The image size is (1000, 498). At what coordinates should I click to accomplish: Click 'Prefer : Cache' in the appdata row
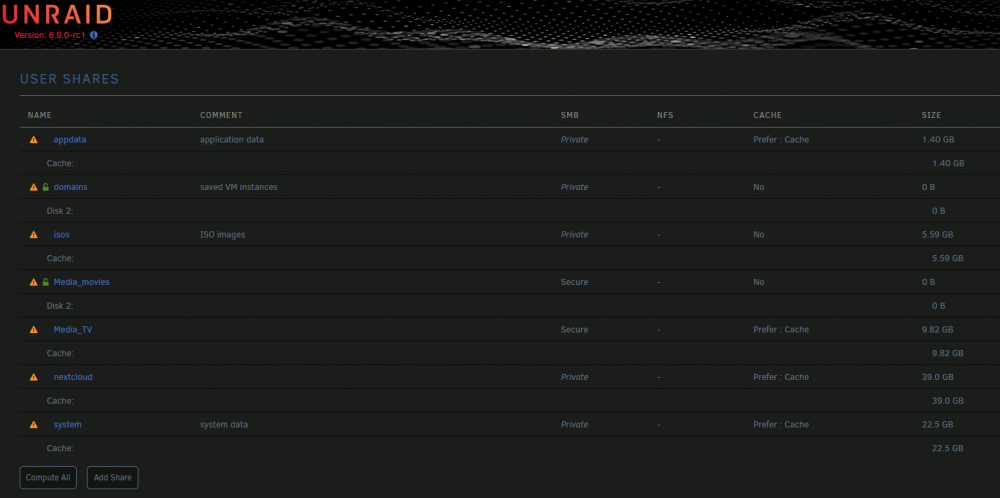pyautogui.click(x=781, y=140)
